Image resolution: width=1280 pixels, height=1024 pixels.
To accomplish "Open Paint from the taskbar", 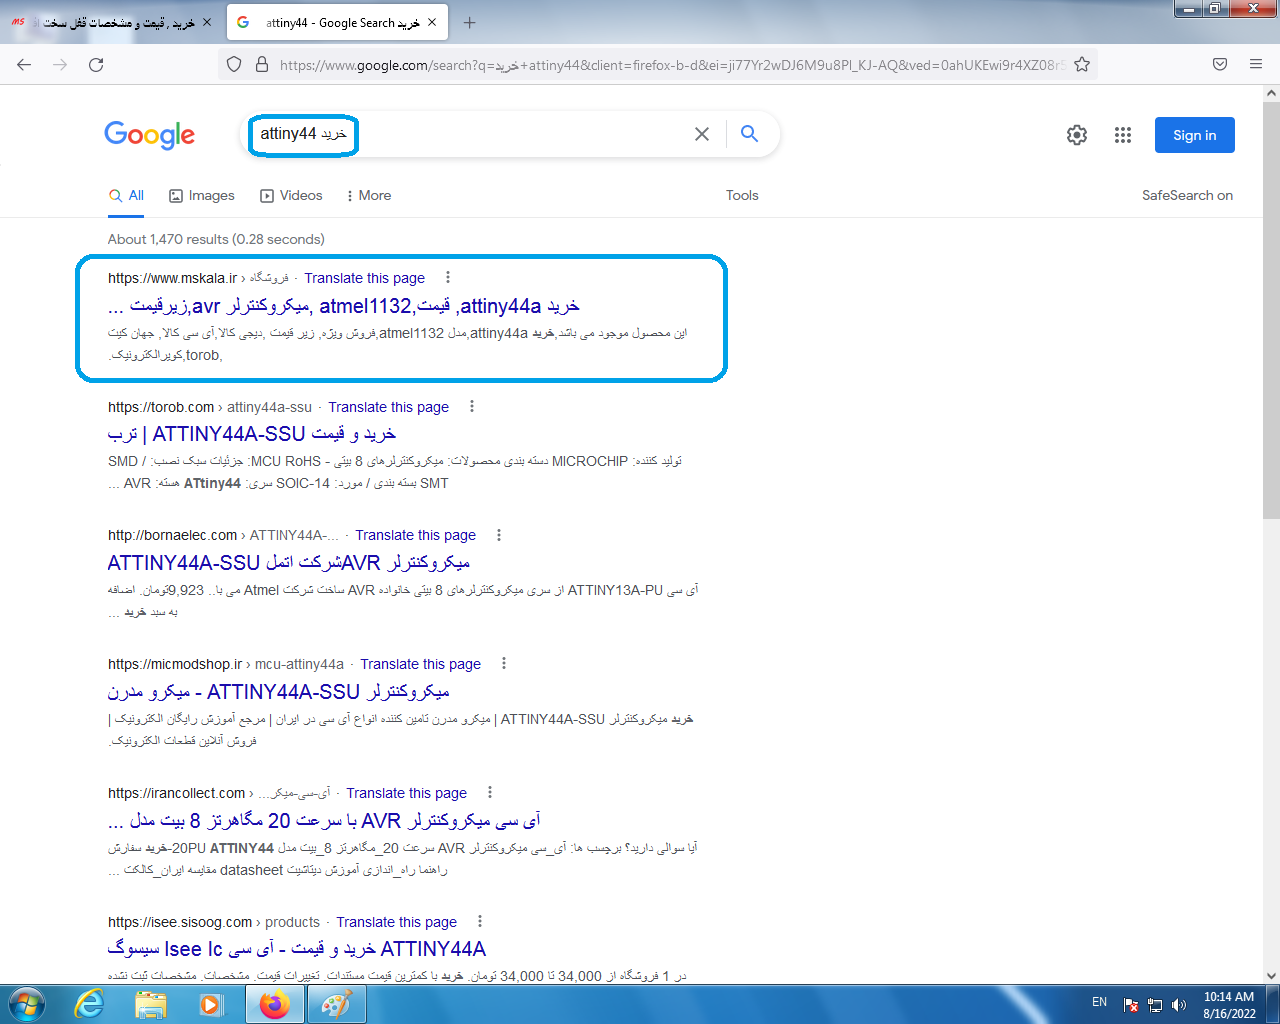I will (x=335, y=1004).
